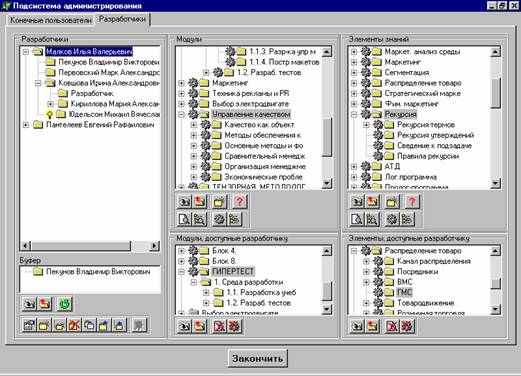521x376 pixels.
Task: Click lightbulb icon beside Юдельсон Михаил
Action: [50, 115]
